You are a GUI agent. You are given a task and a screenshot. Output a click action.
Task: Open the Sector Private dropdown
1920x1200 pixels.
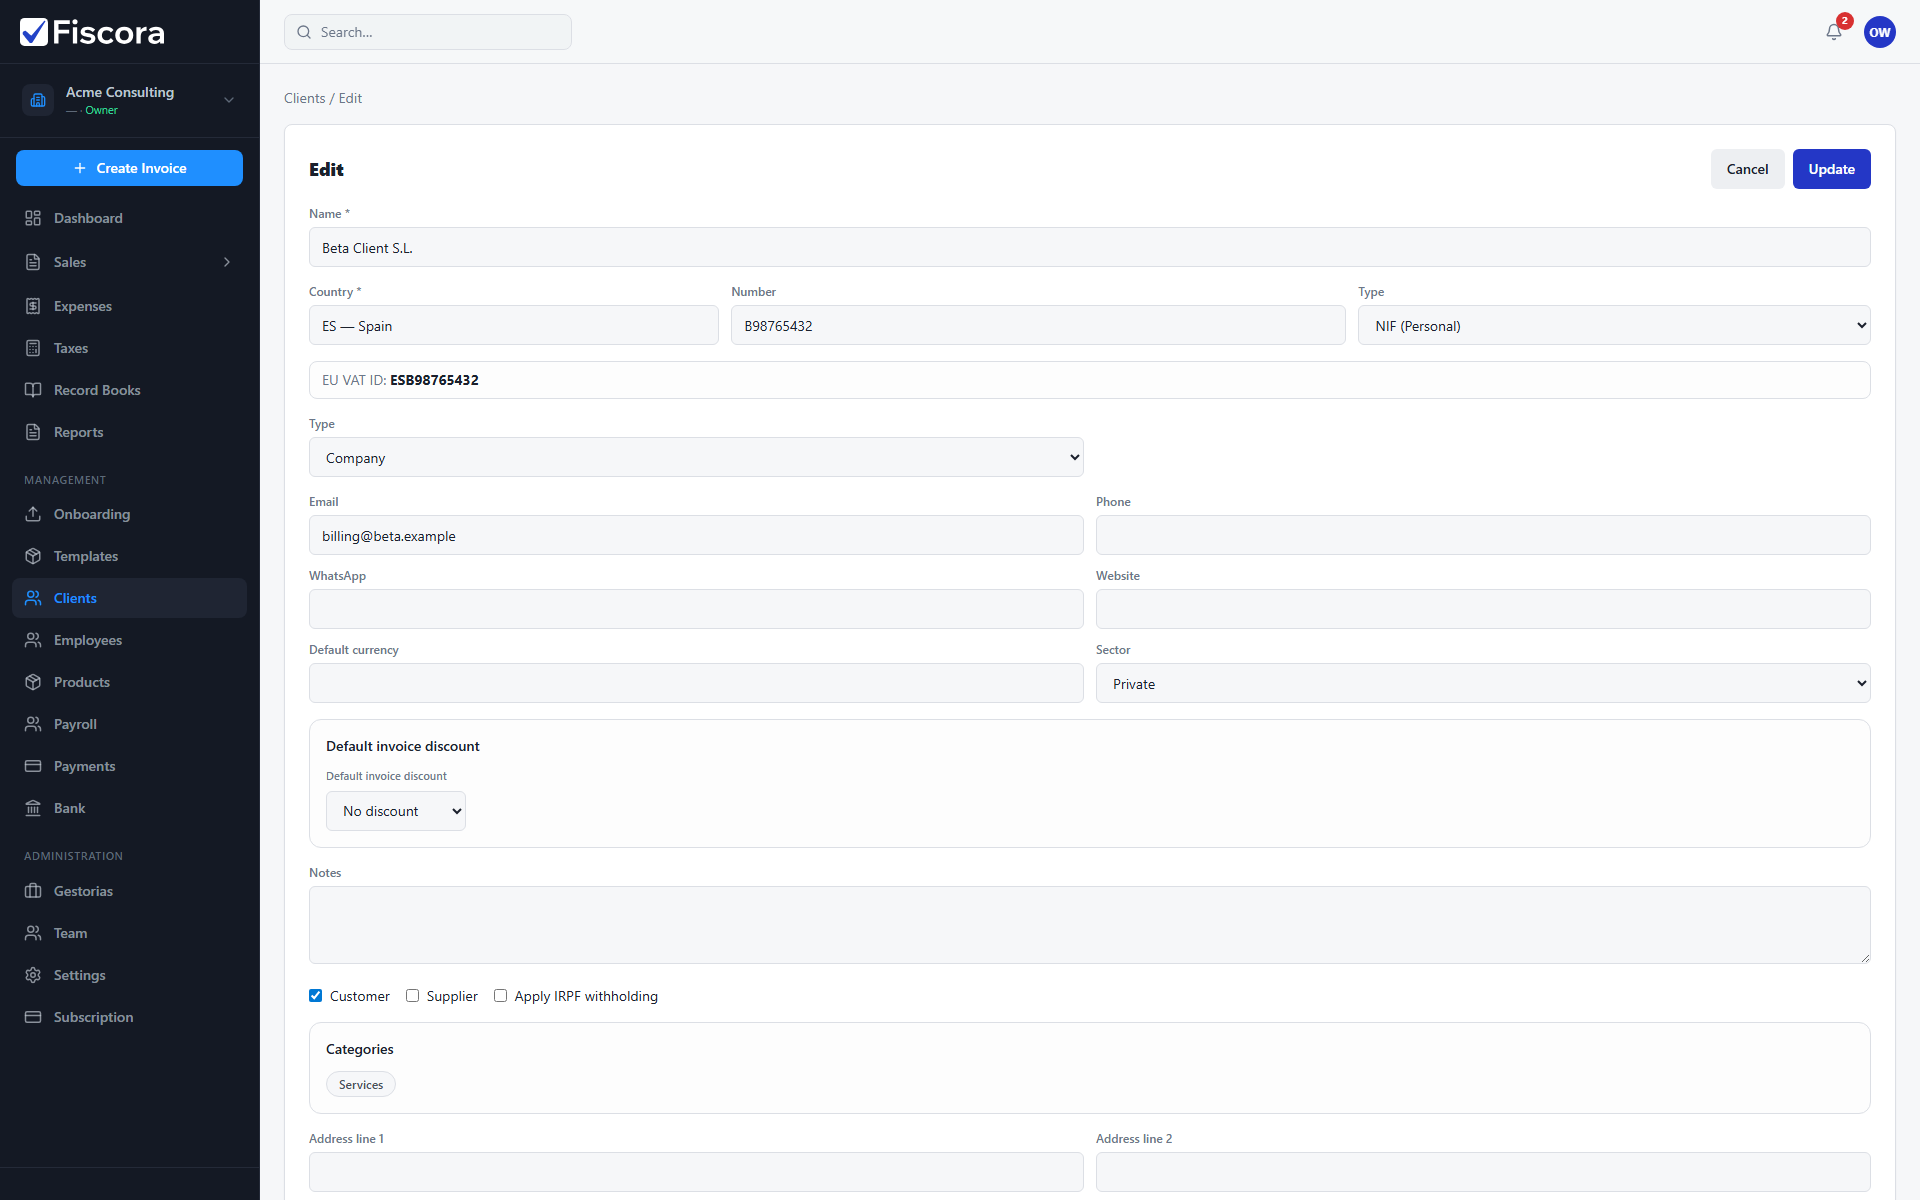point(1482,684)
